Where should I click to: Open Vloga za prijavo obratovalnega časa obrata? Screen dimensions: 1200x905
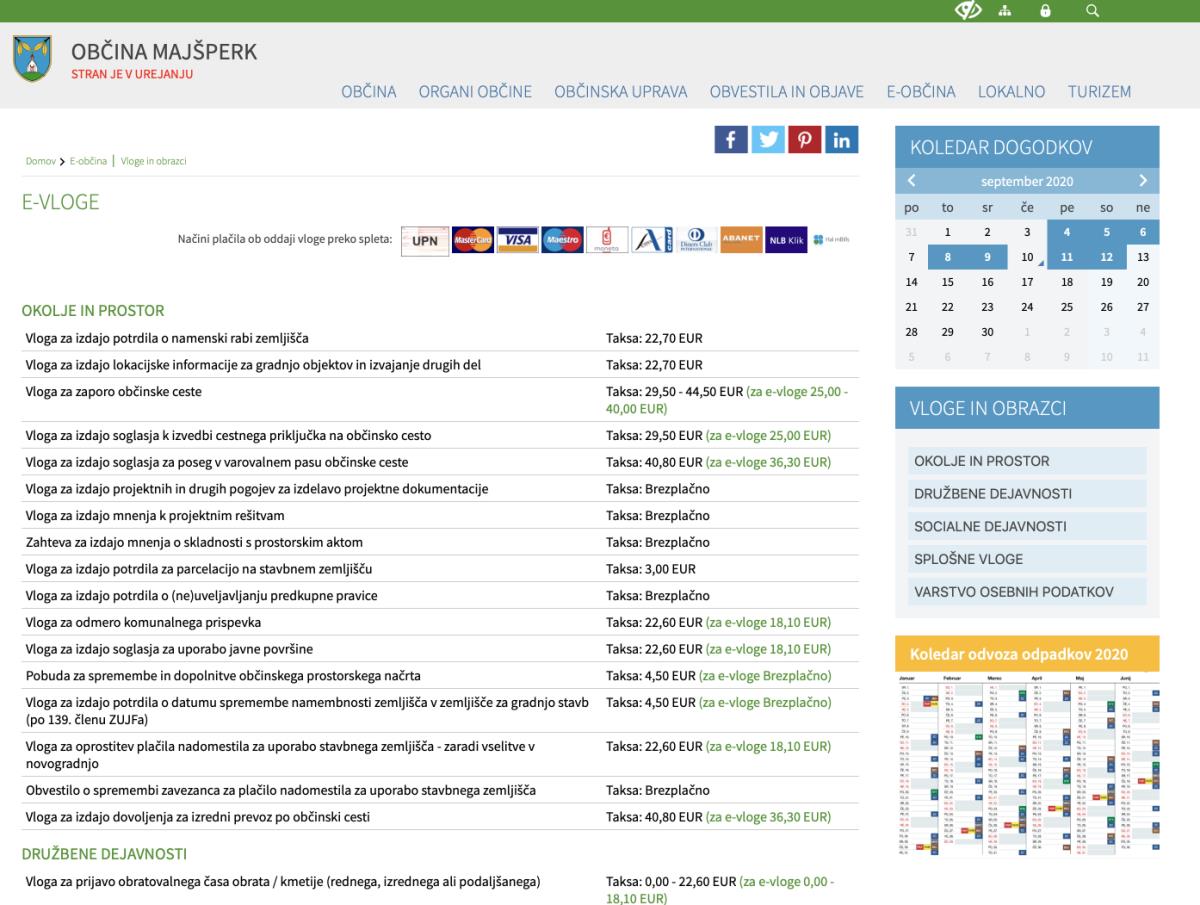click(x=283, y=882)
